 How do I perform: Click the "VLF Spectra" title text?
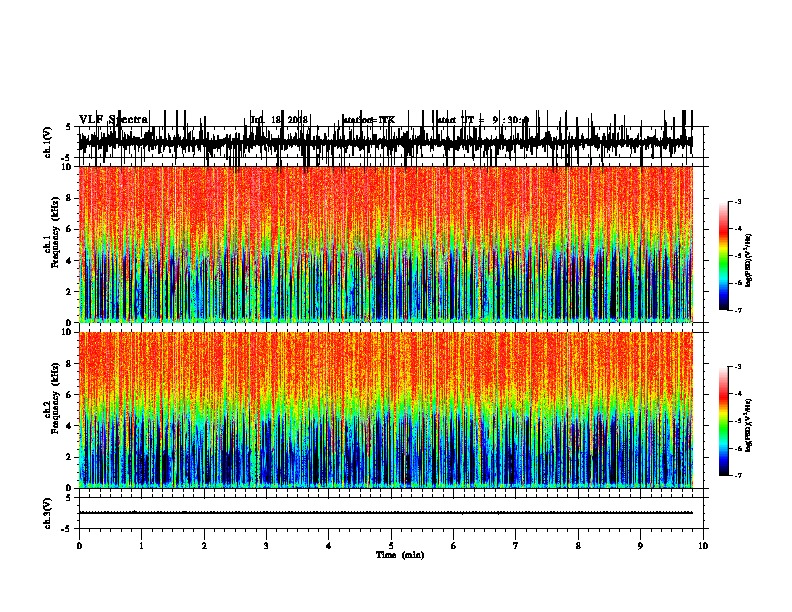(113, 119)
